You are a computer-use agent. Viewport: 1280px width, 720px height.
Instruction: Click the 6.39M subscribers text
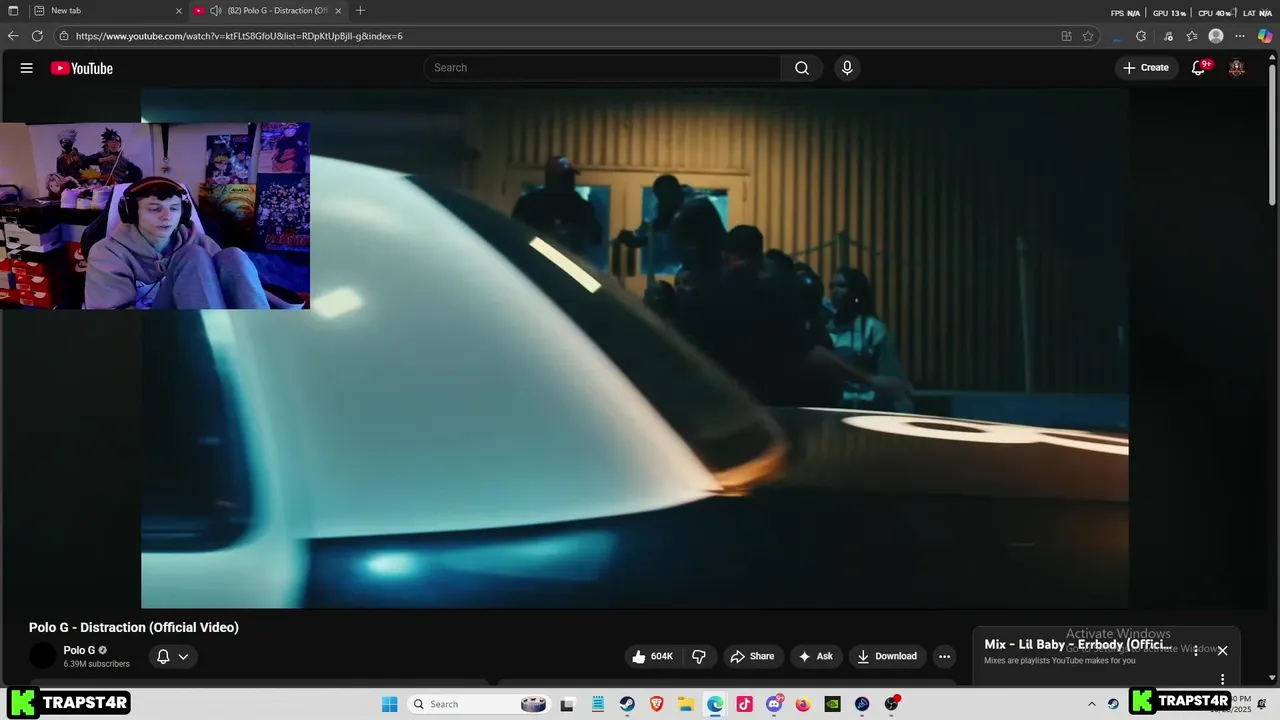(96, 664)
